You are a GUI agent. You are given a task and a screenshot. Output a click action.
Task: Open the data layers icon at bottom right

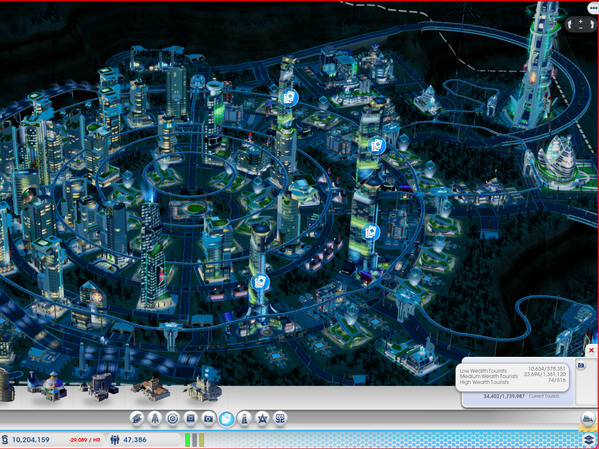[589, 439]
